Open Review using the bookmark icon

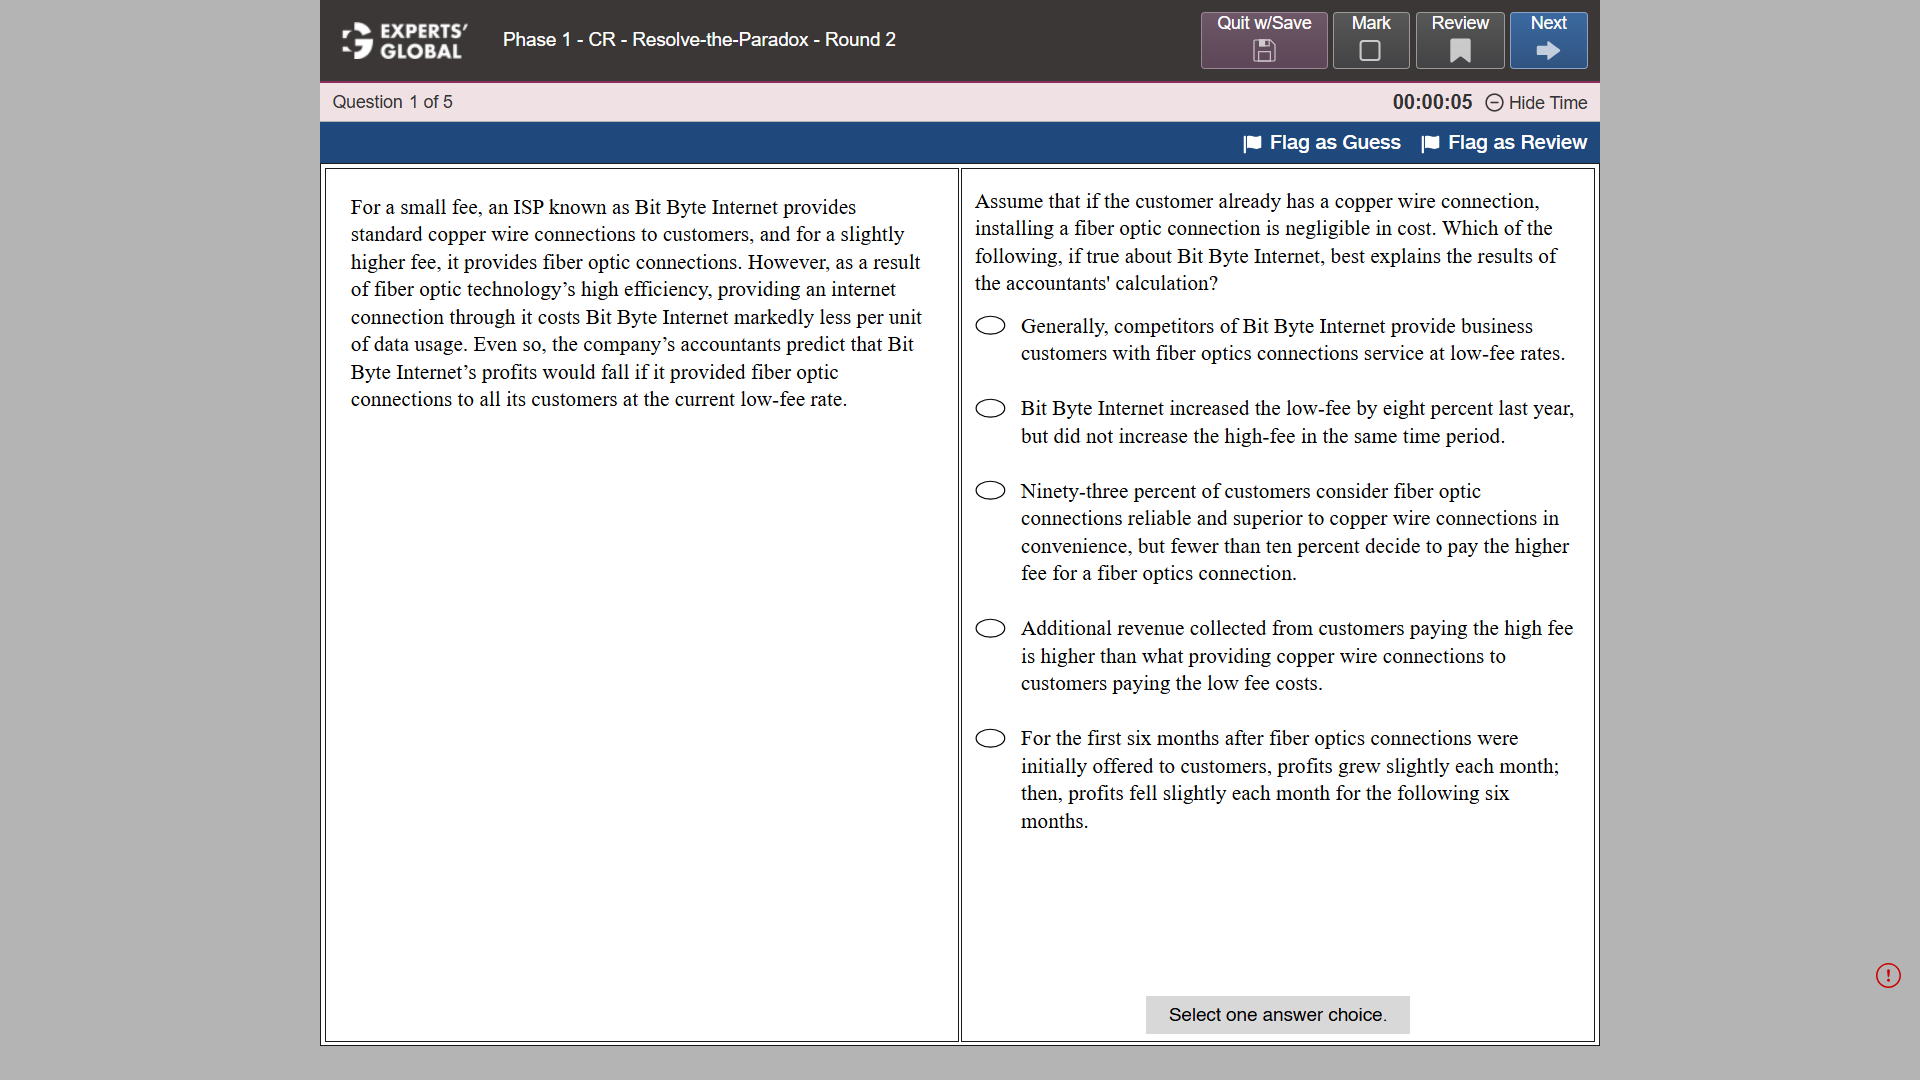pyautogui.click(x=1459, y=49)
